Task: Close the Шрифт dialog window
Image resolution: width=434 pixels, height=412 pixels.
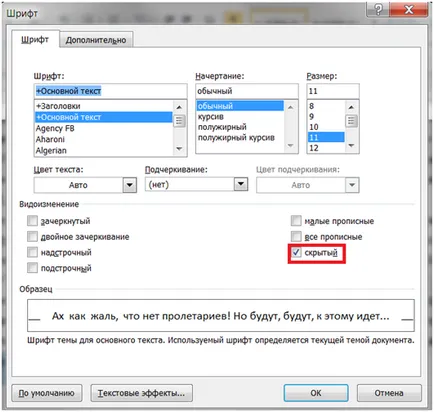Action: pos(409,10)
